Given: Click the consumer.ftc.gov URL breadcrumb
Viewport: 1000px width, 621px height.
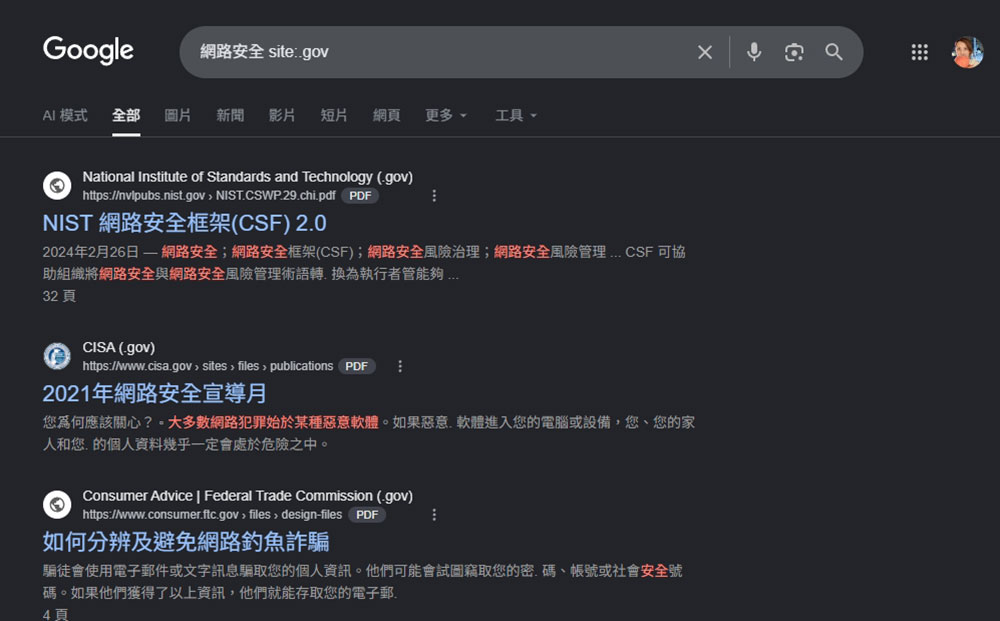Looking at the screenshot, I should tap(212, 515).
